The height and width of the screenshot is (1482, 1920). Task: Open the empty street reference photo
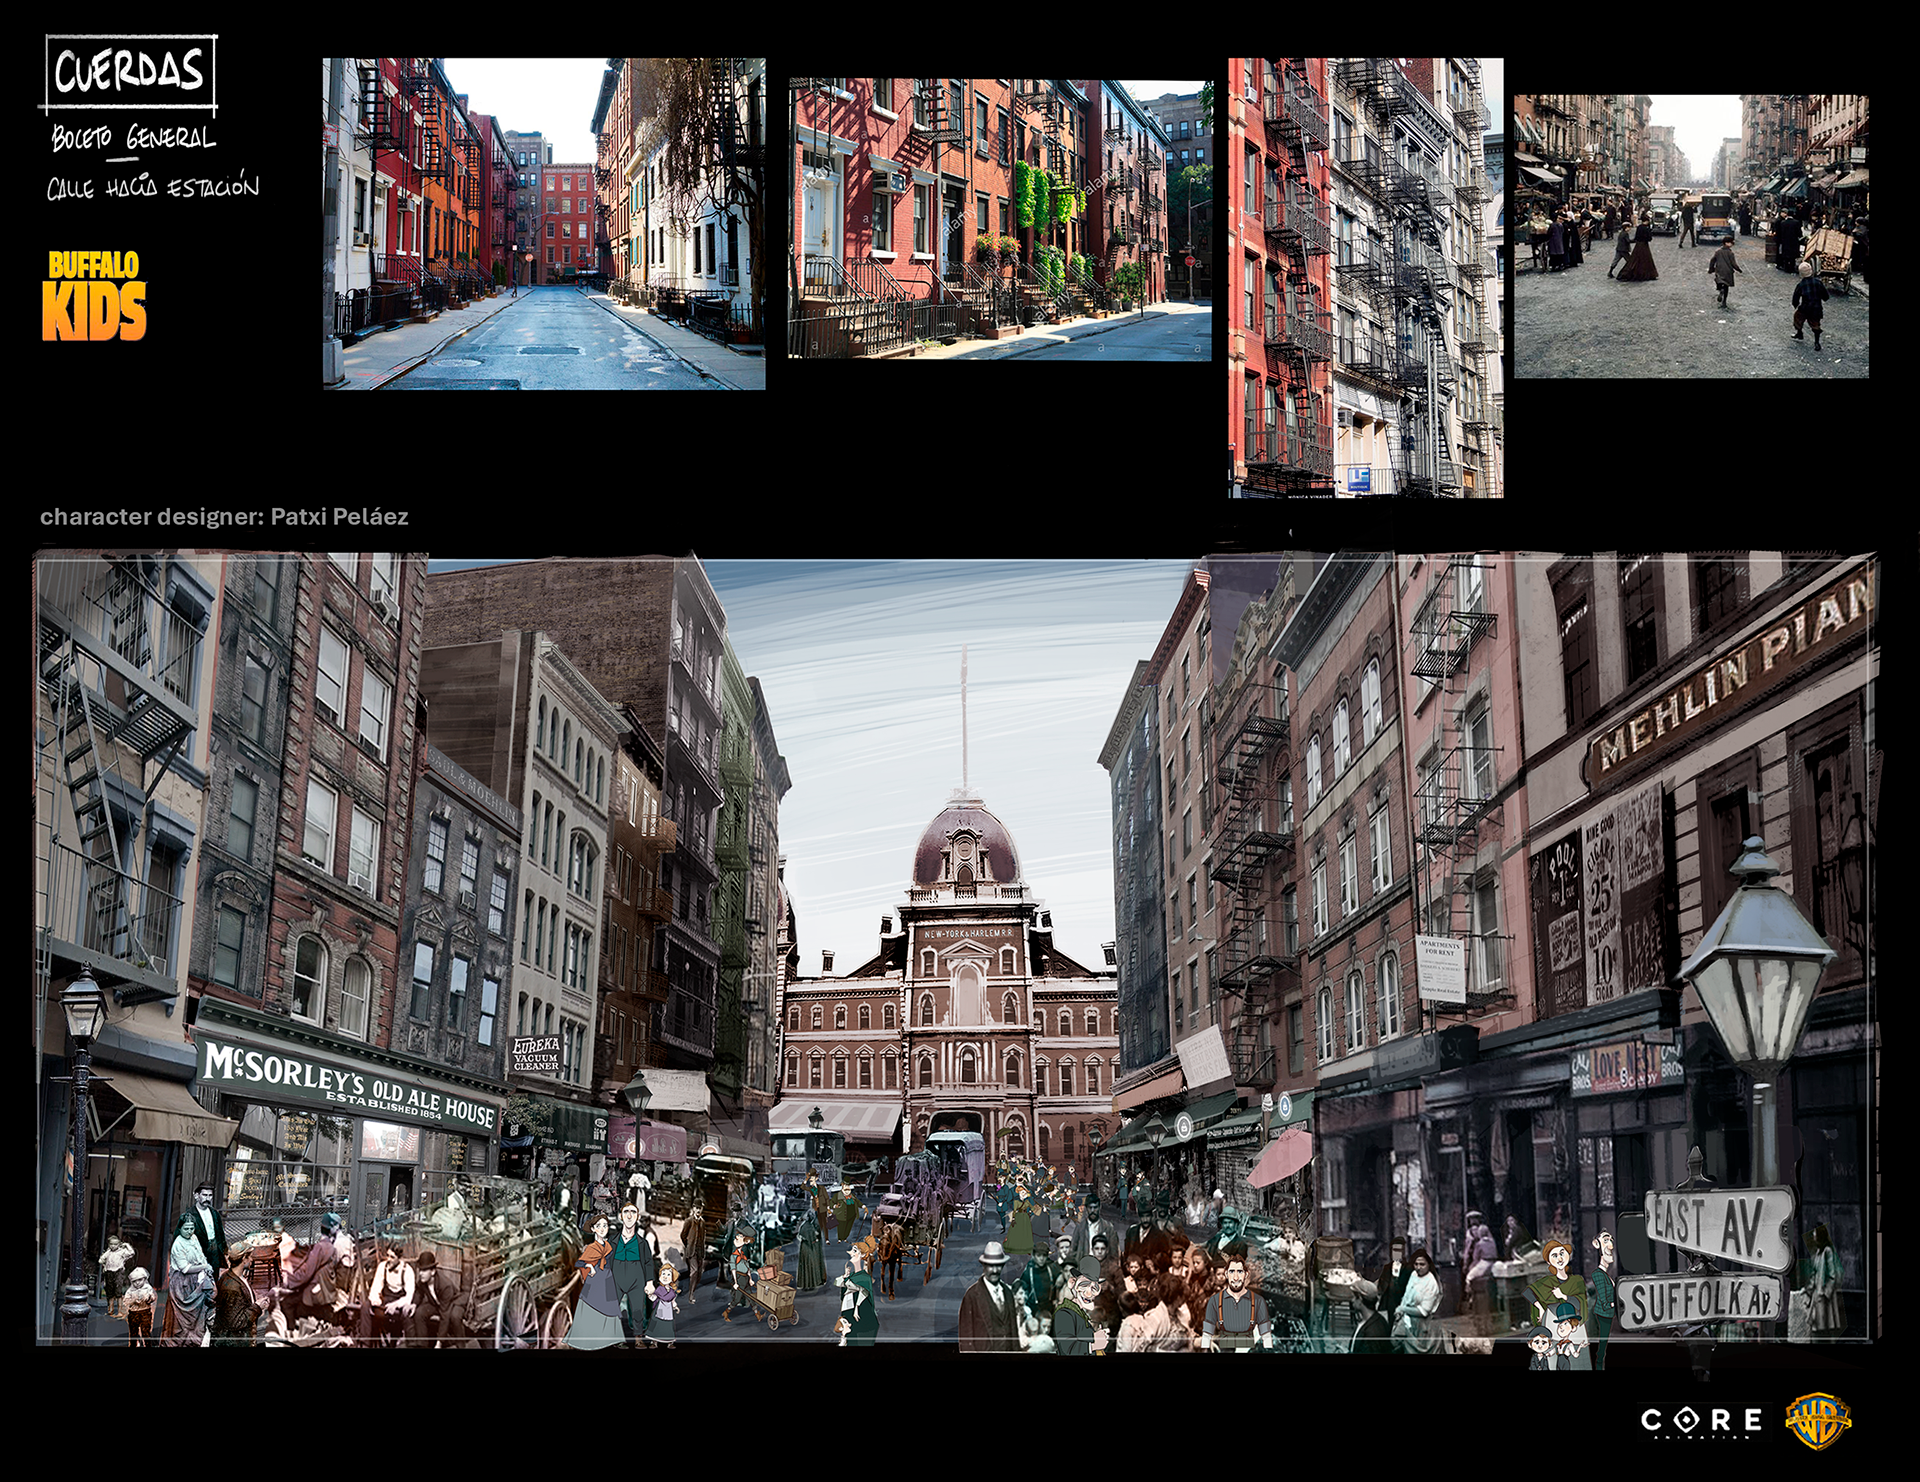[x=544, y=223]
